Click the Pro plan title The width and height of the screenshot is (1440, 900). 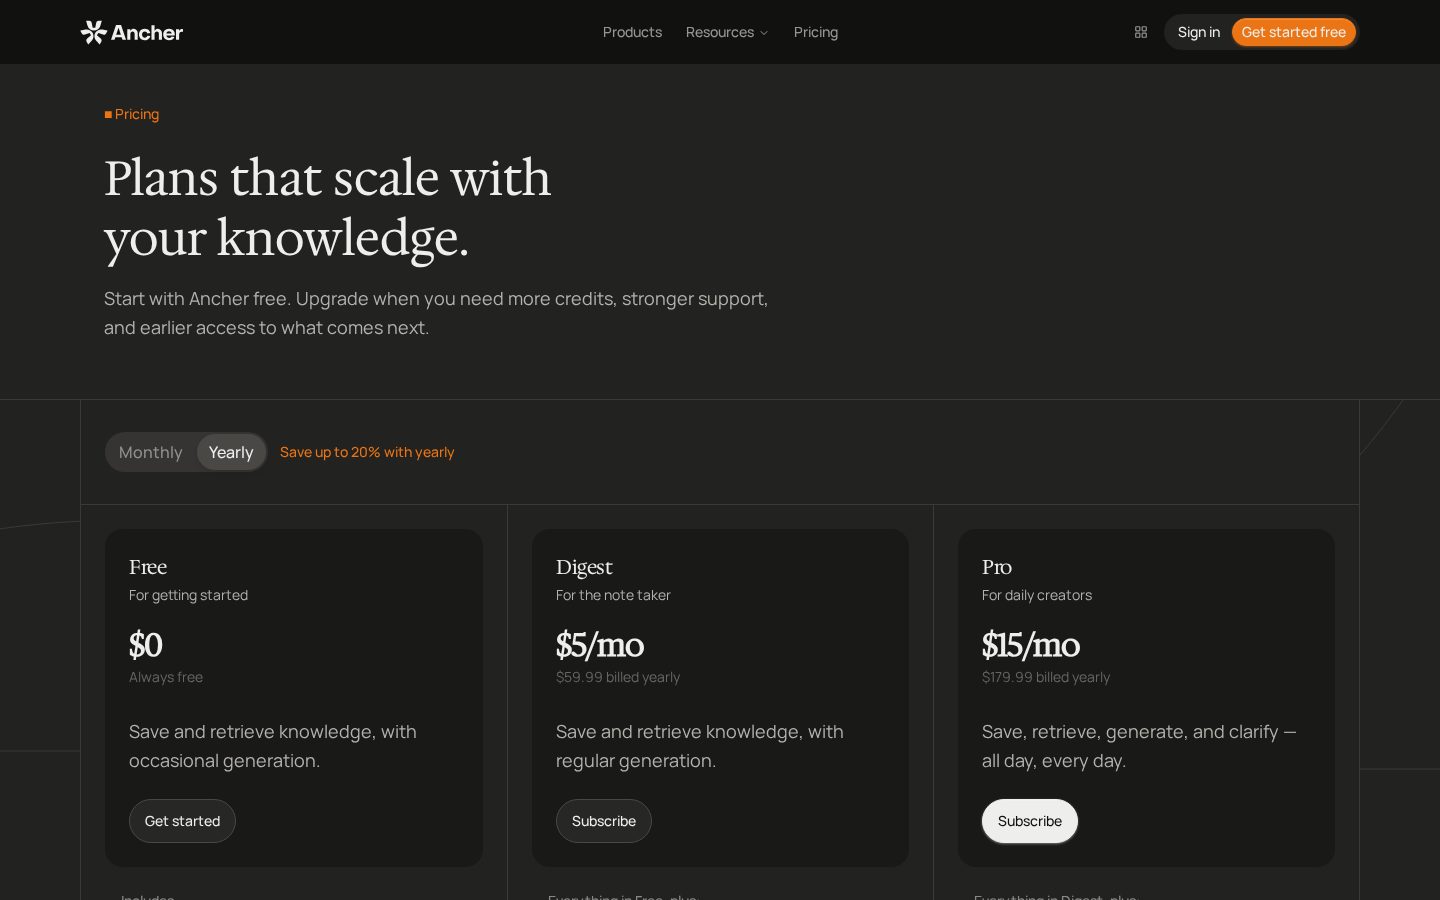coord(997,567)
